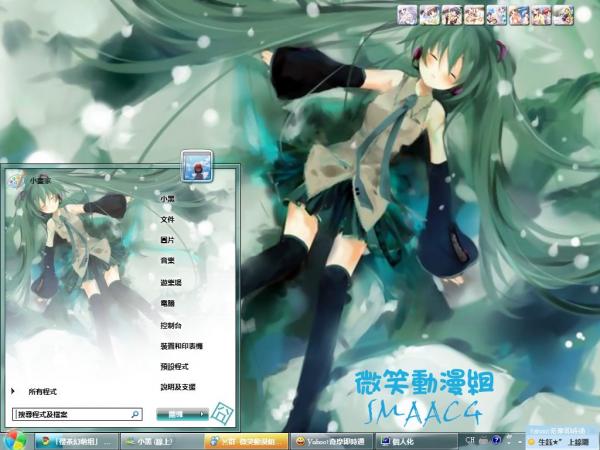Click the 關機 shut down button
This screenshot has height=450, width=600.
(176, 414)
